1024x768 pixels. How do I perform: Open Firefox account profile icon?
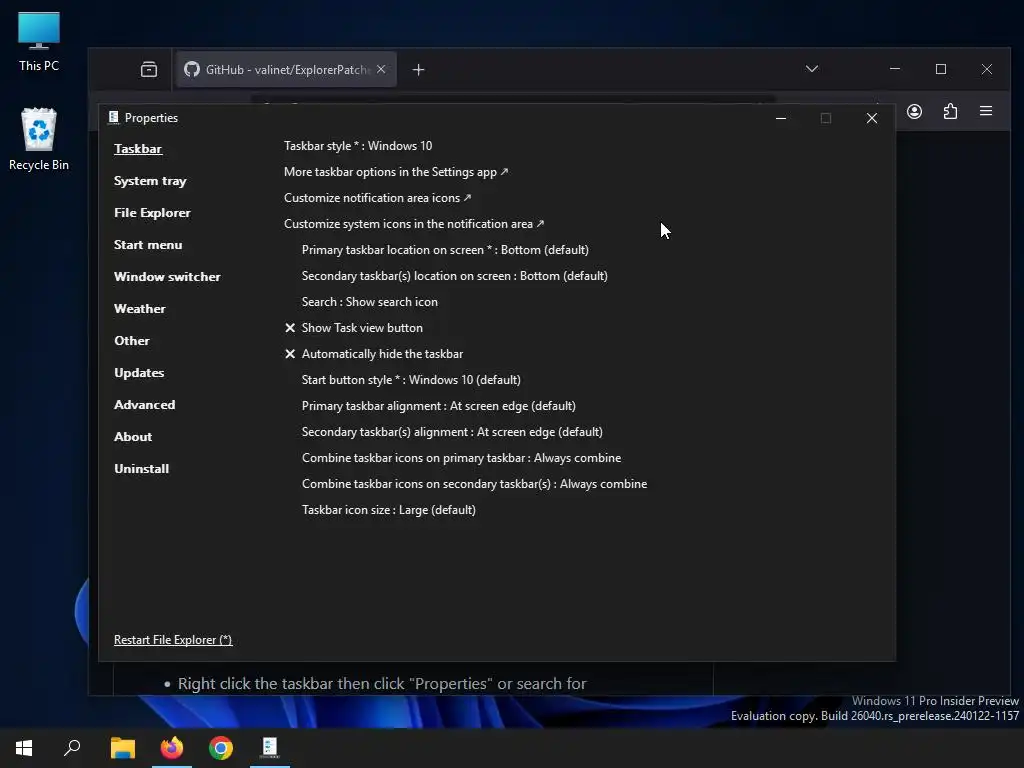point(914,112)
